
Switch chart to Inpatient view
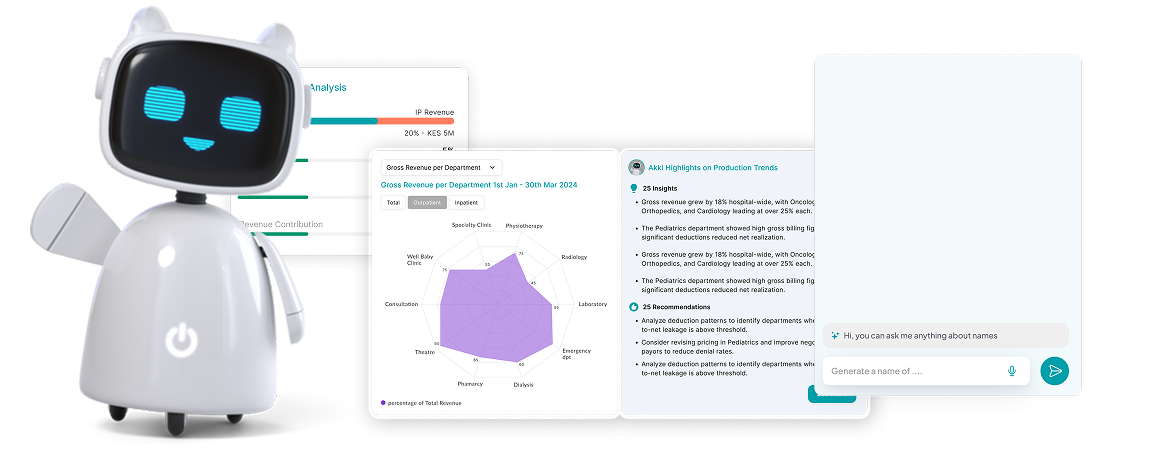[x=466, y=202]
